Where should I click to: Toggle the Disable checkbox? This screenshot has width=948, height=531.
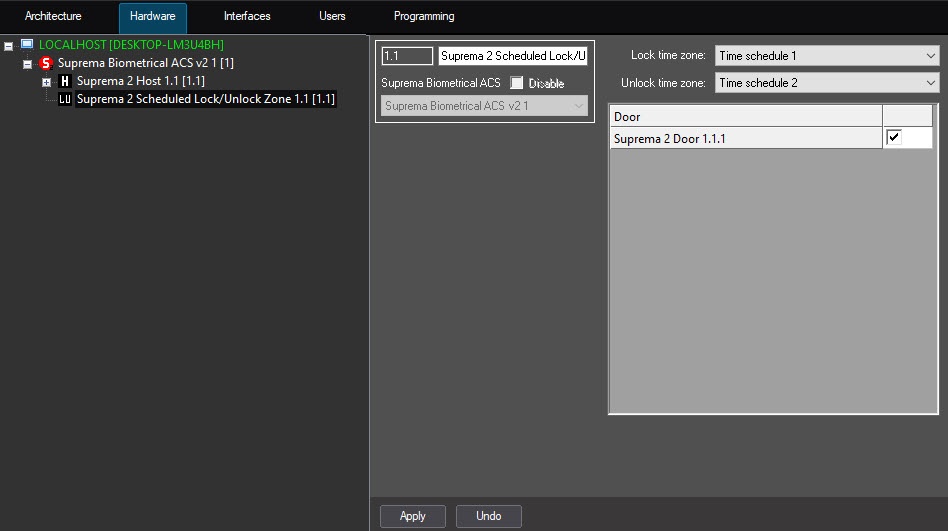coord(516,83)
